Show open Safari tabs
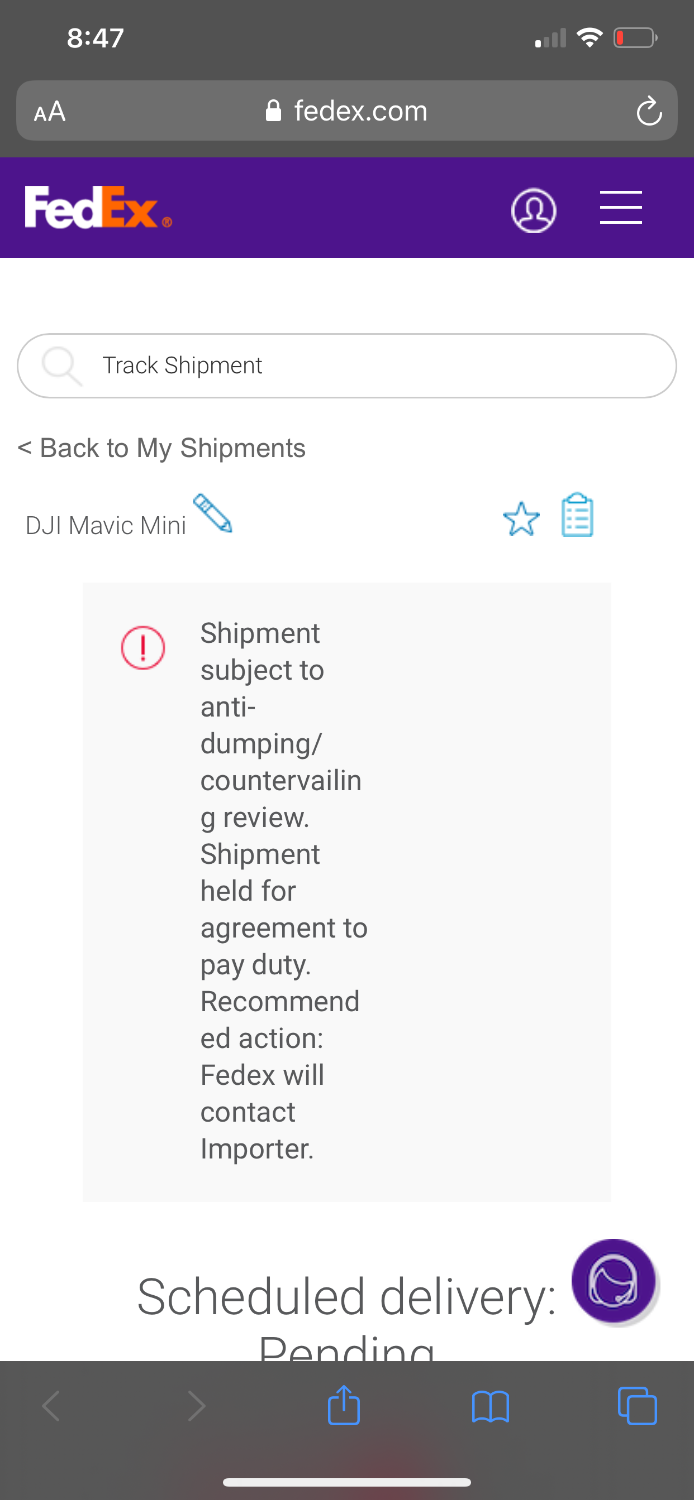 [637, 1406]
